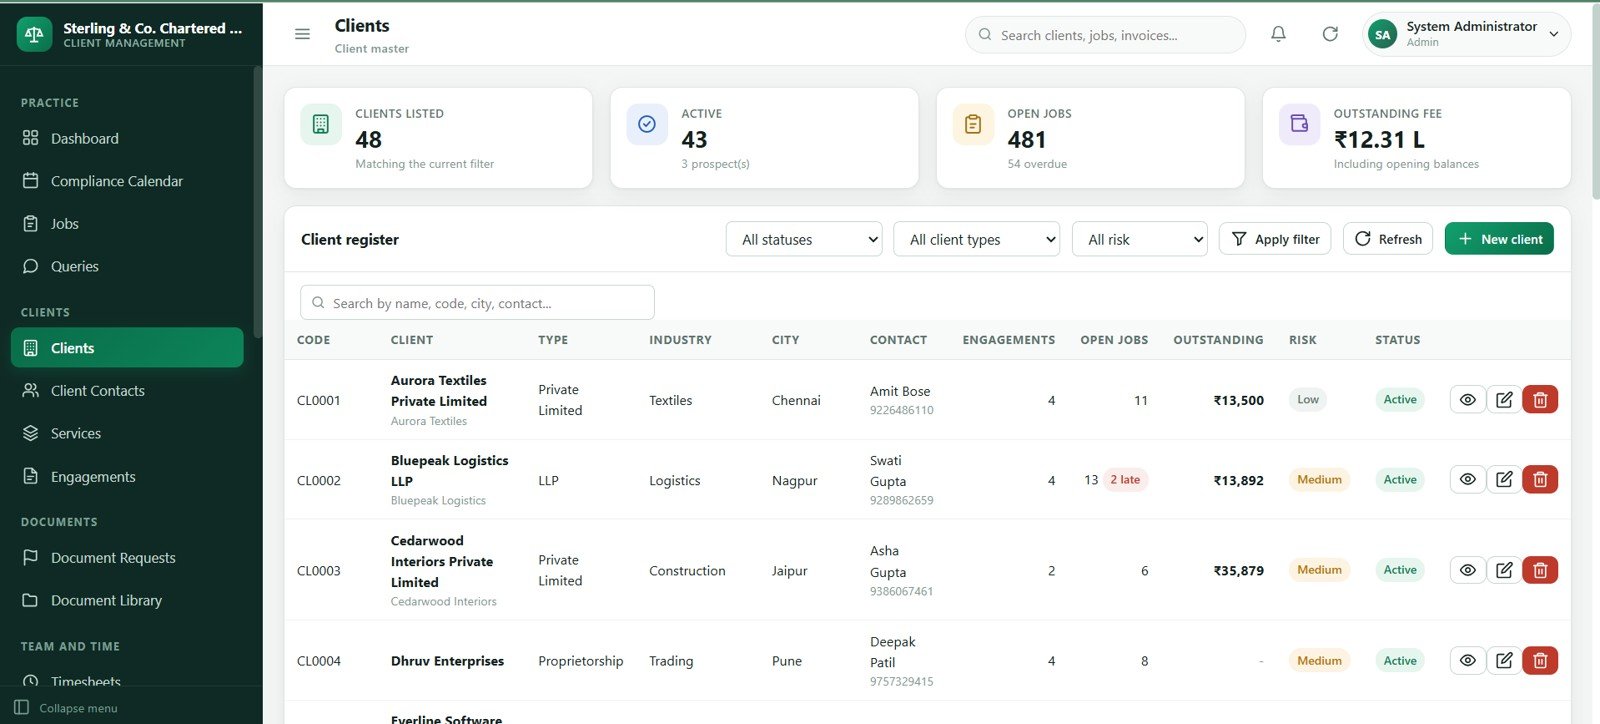1600x724 pixels.
Task: Click the top bar reload icon
Action: tap(1330, 34)
